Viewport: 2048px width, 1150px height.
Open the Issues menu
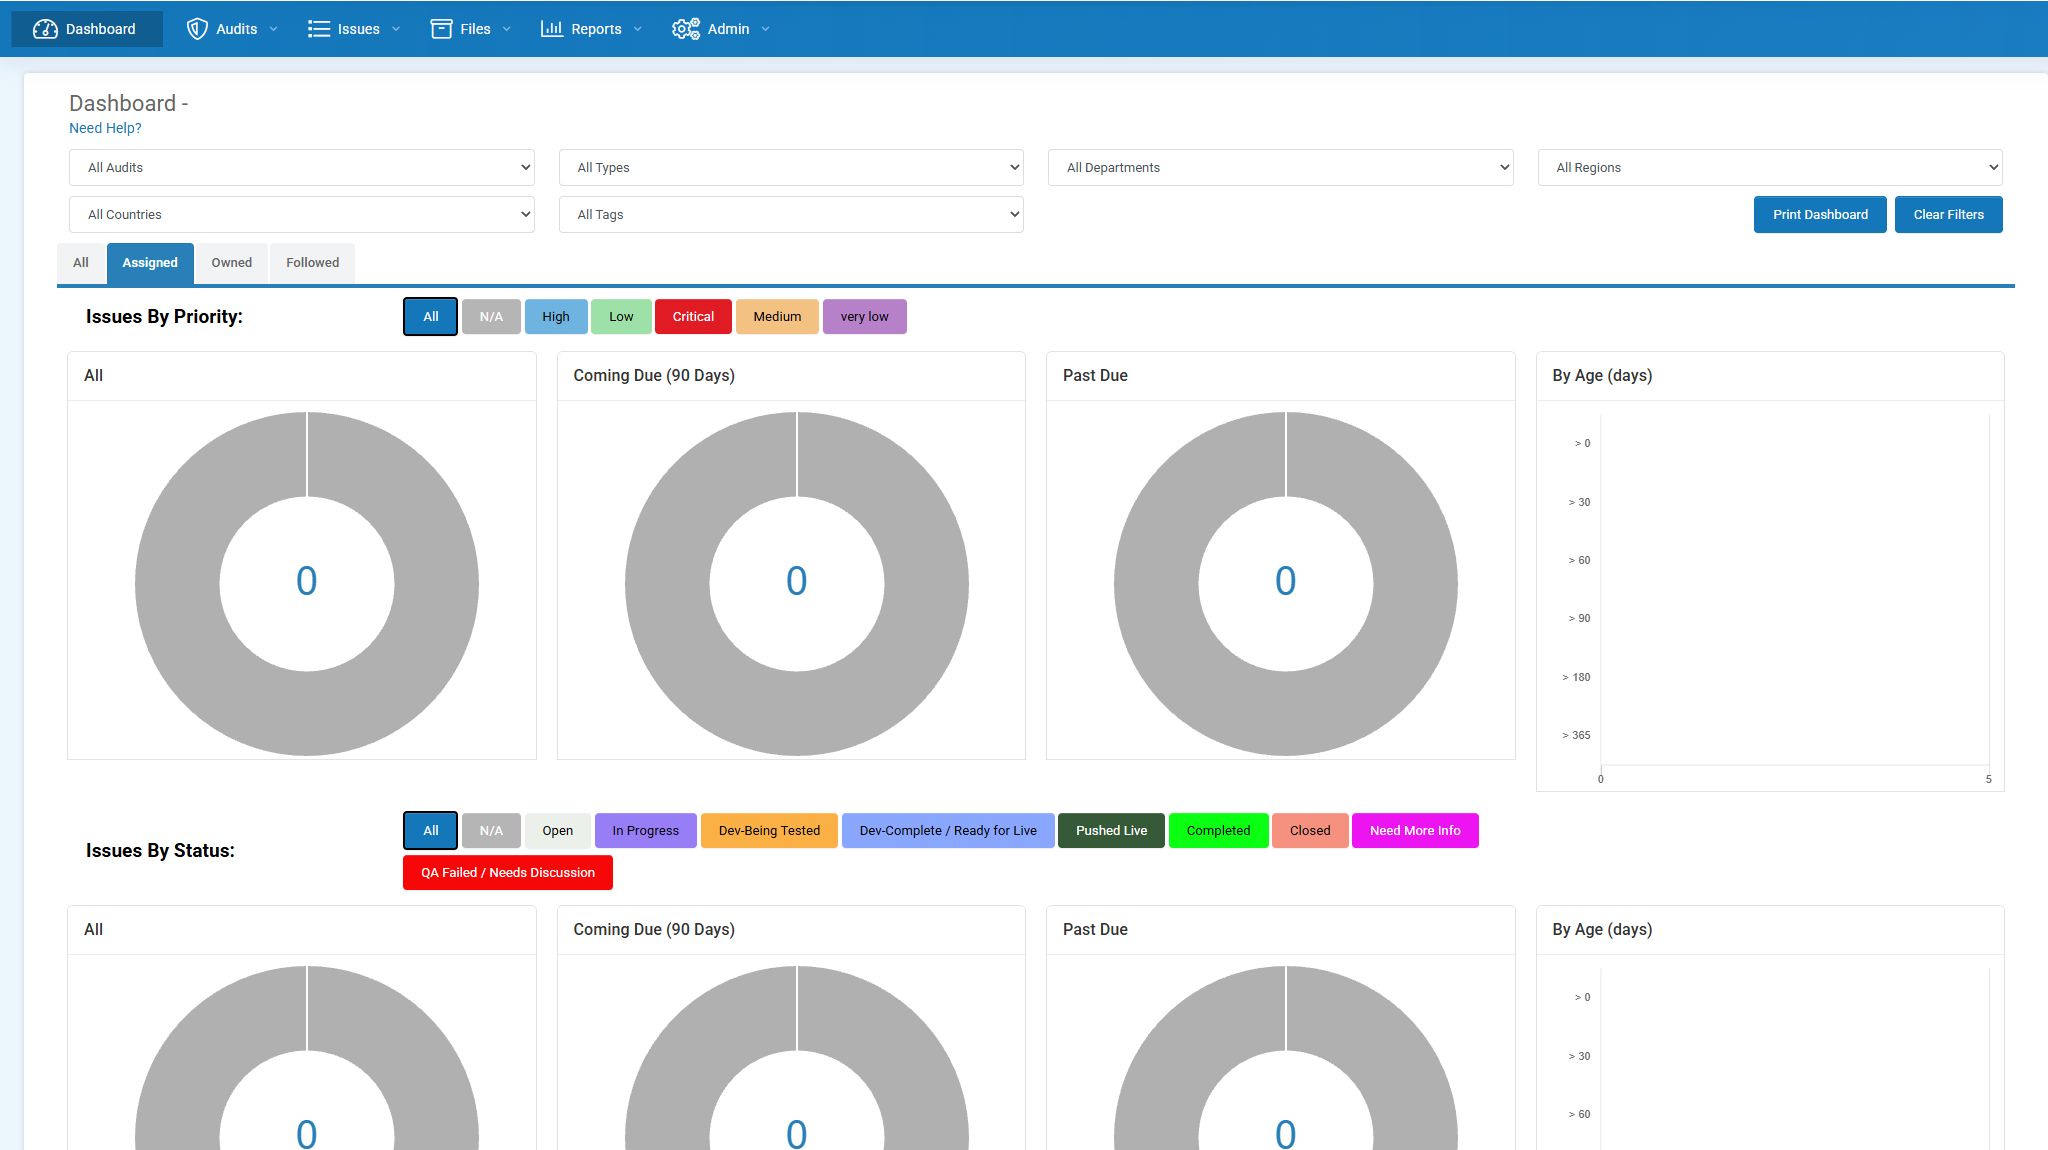coord(354,29)
